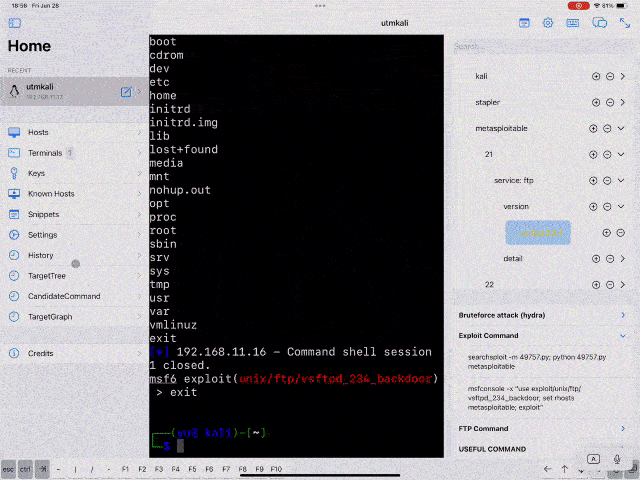Expand the kali tree node
Image resolution: width=640 pixels, height=480 pixels.
[x=623, y=76]
